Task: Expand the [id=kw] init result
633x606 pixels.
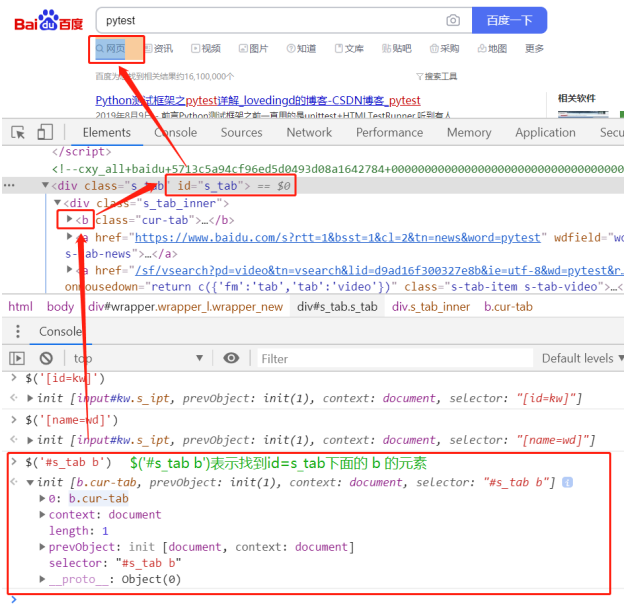Action: 30,398
